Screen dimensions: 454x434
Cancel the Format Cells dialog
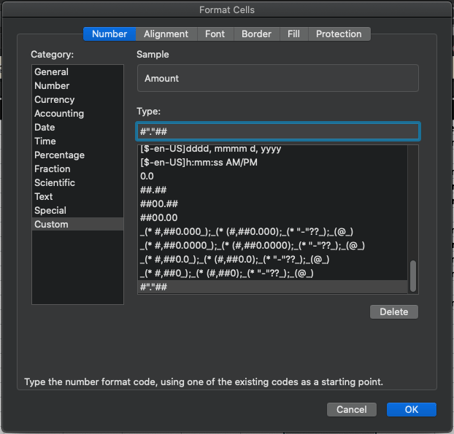(x=352, y=409)
